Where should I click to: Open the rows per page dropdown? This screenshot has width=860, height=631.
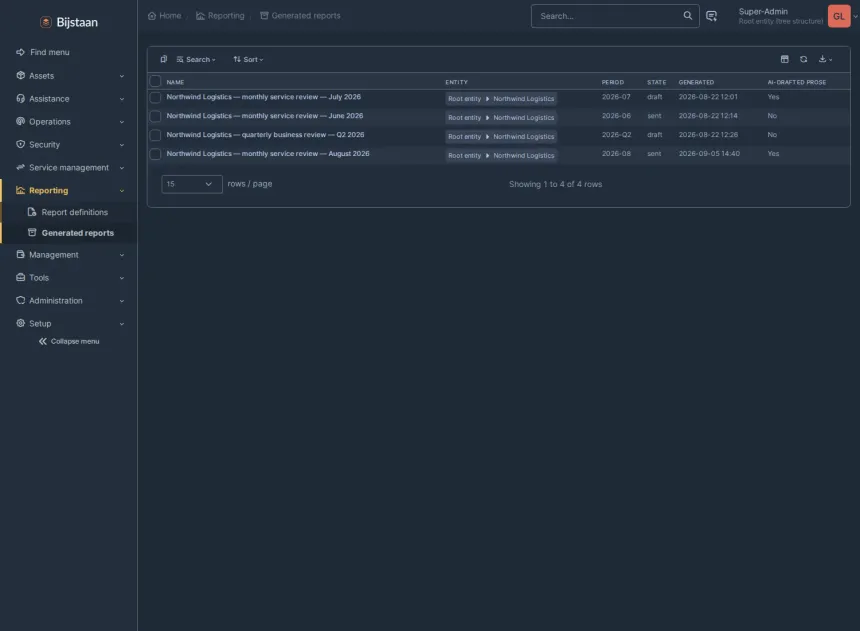[x=191, y=184]
